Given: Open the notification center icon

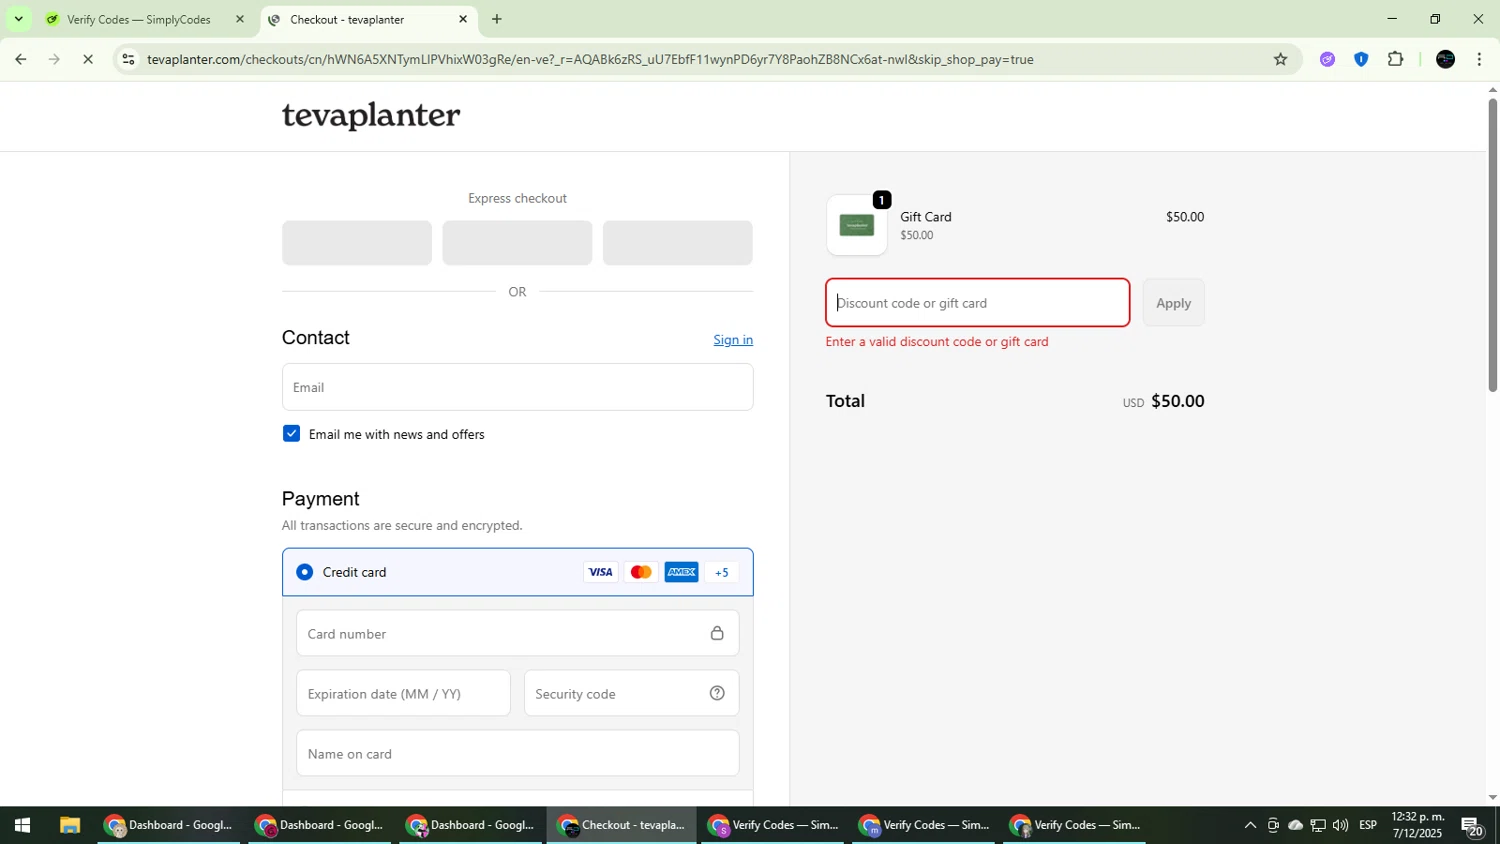Looking at the screenshot, I should 1472,826.
